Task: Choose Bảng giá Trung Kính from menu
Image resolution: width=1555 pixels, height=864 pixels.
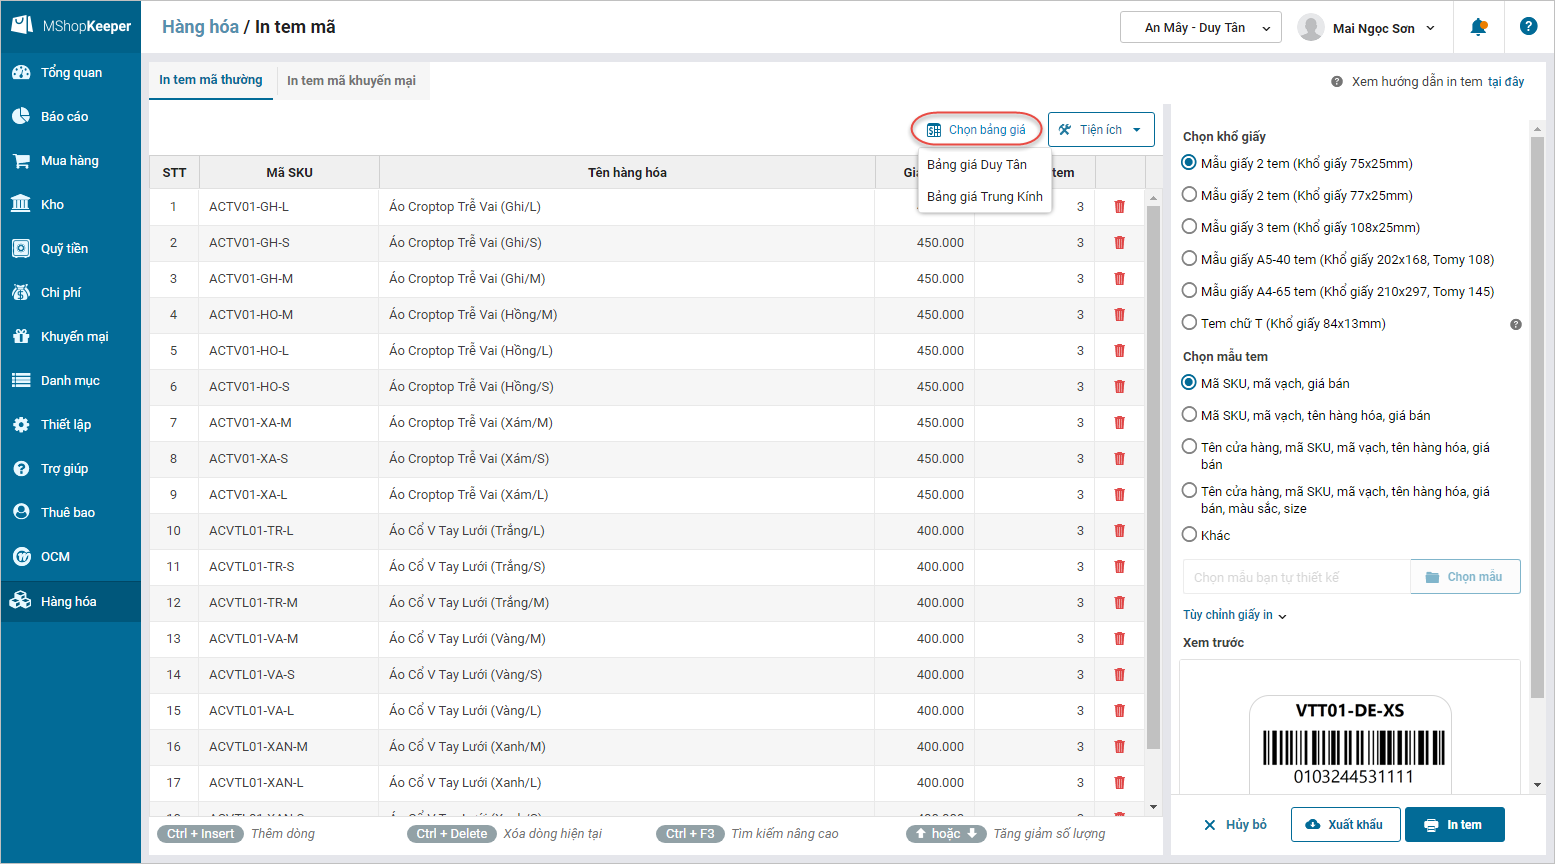Action: click(984, 197)
